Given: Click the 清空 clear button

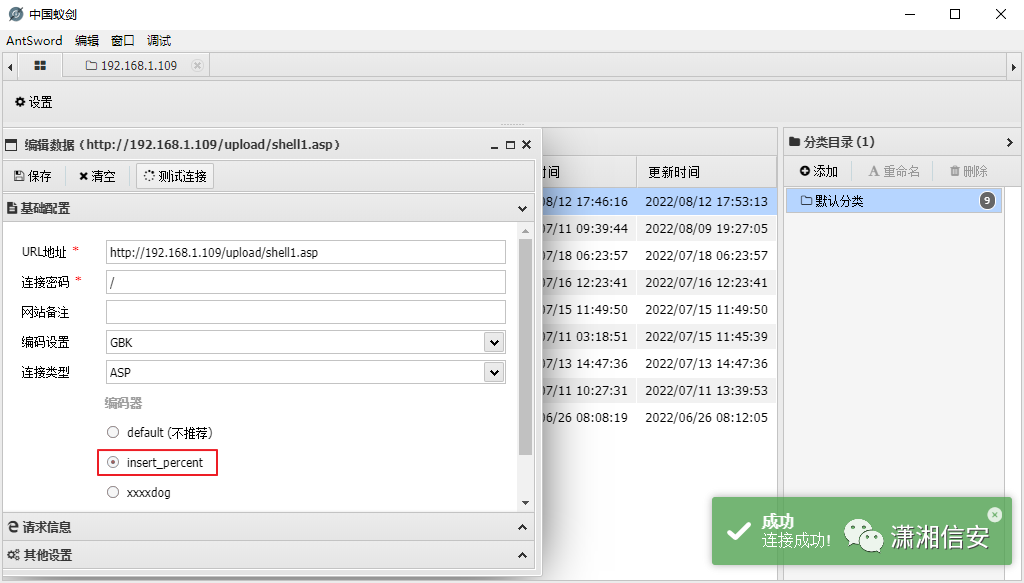Looking at the screenshot, I should [97, 176].
